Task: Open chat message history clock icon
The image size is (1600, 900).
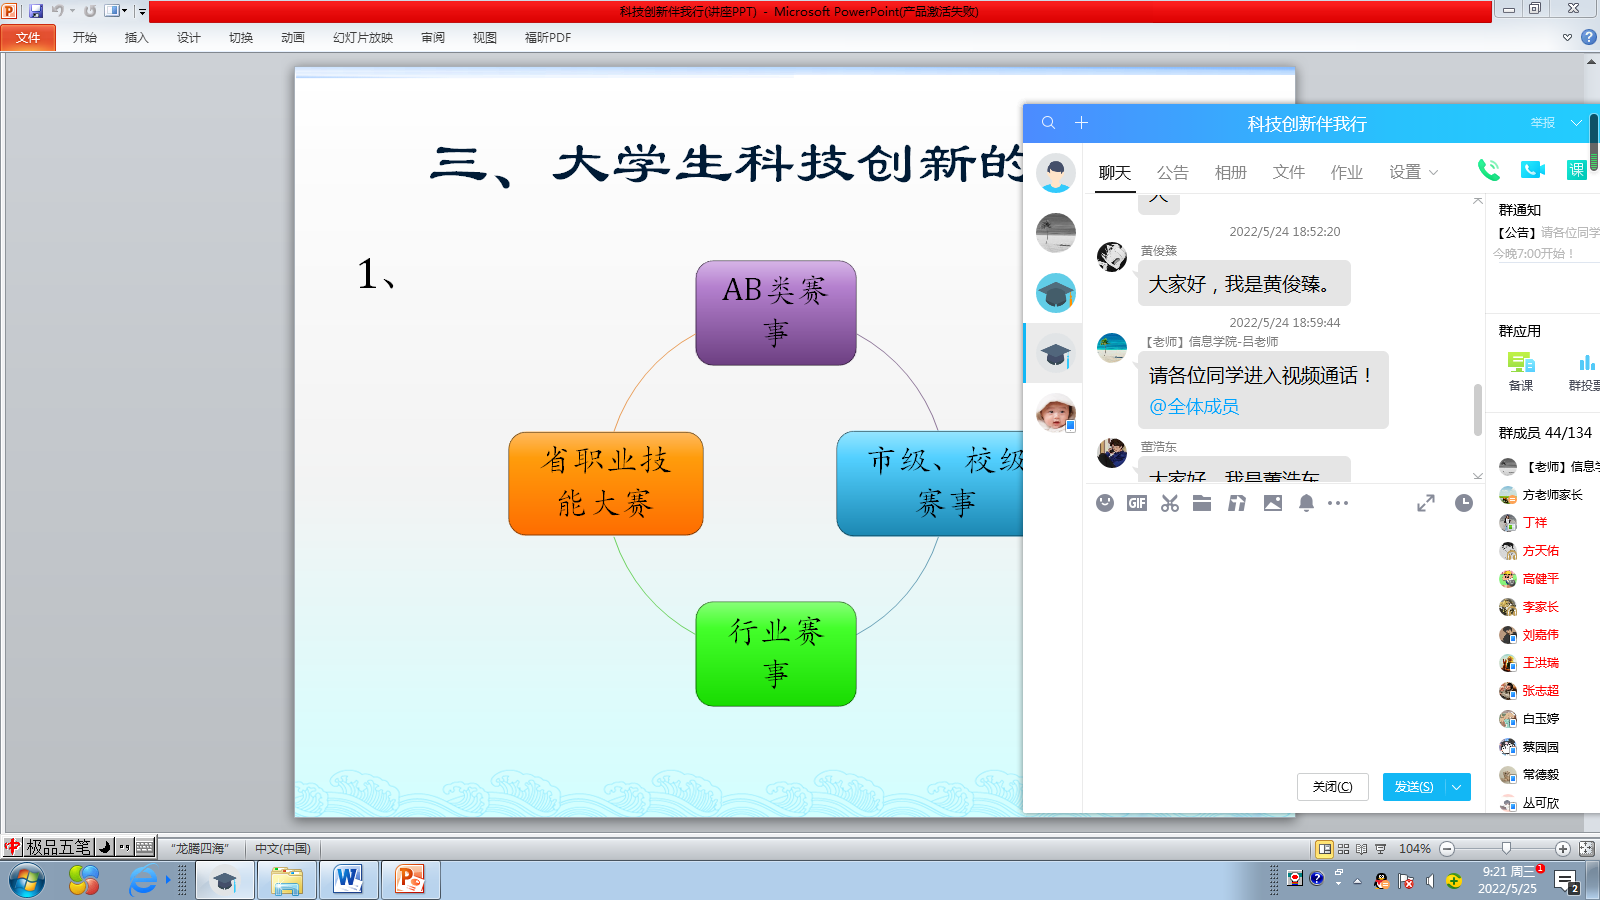Action: click(x=1464, y=503)
